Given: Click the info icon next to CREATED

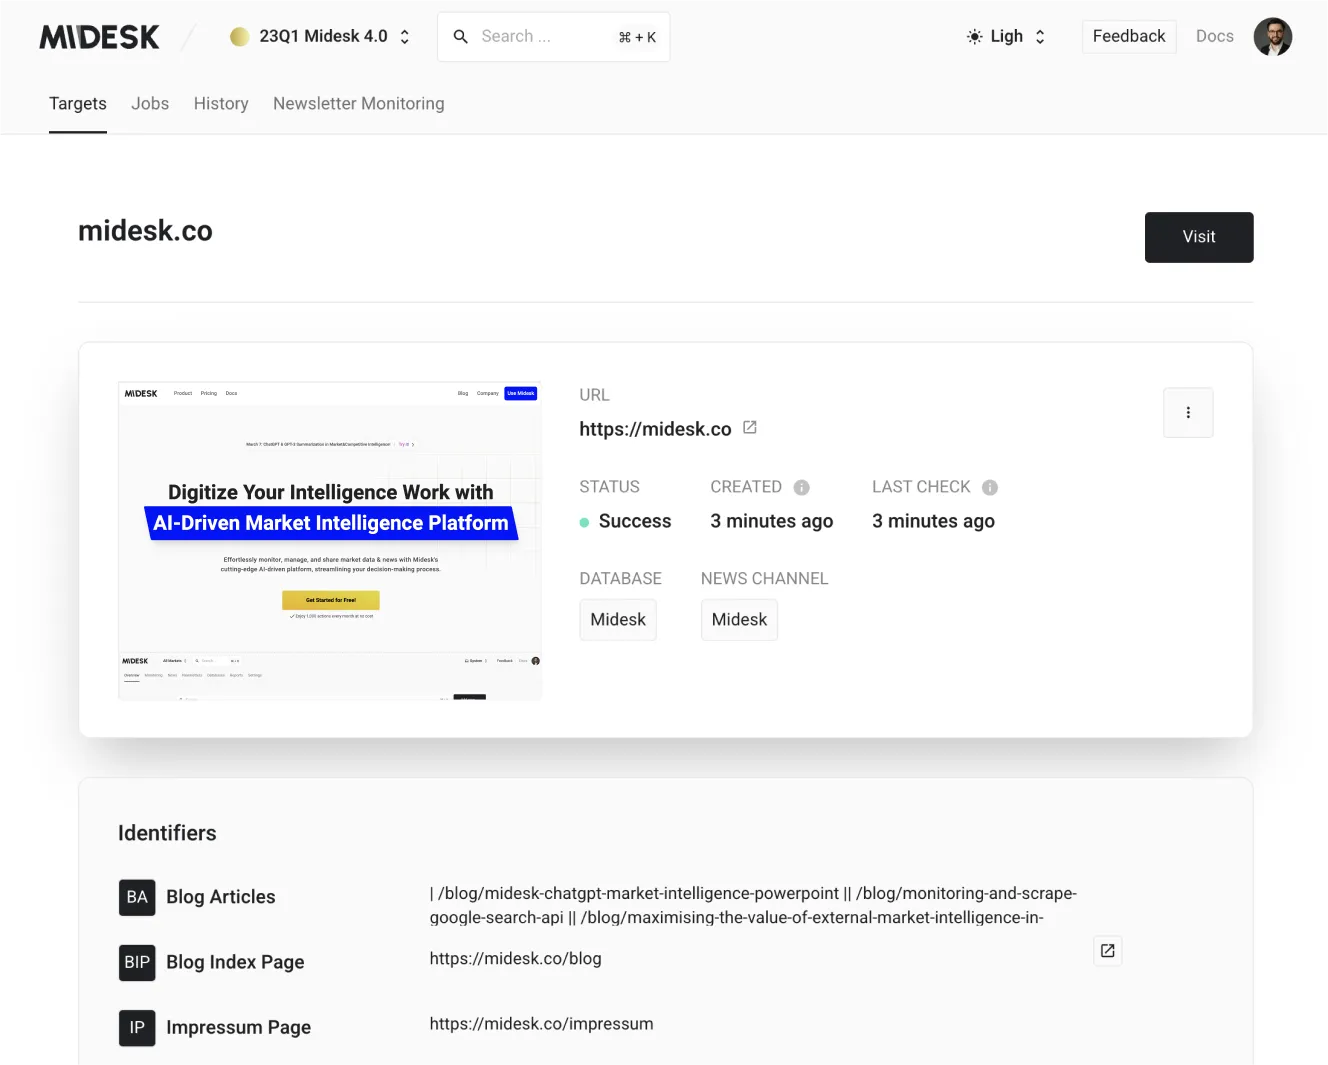Looking at the screenshot, I should coord(801,487).
